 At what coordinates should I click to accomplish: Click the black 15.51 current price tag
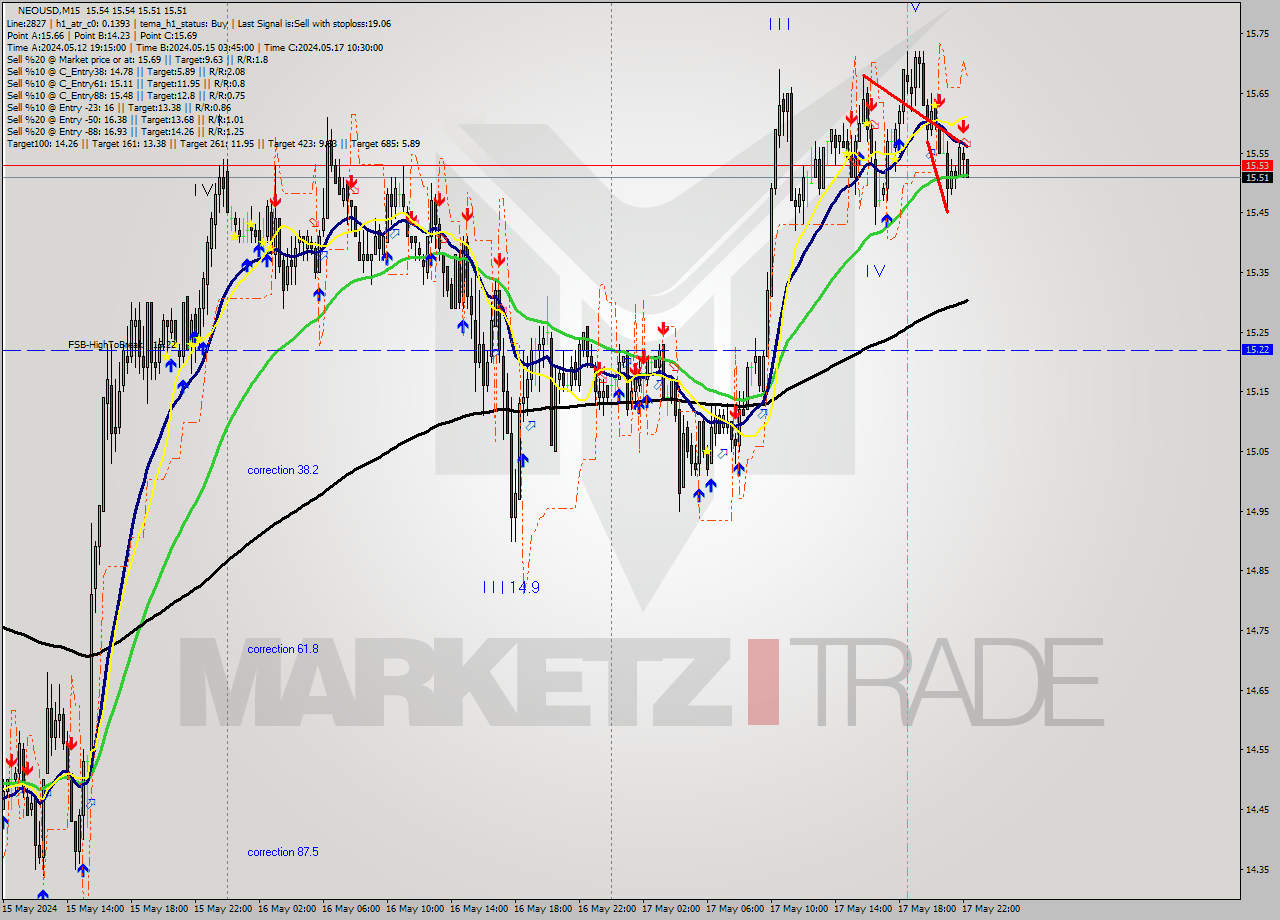point(1256,177)
